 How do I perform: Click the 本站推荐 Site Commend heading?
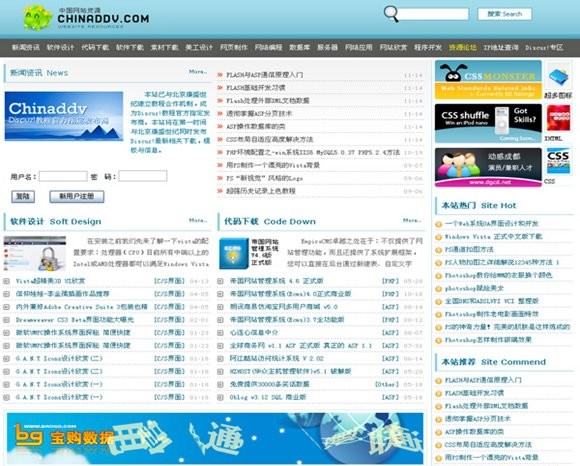pos(494,362)
